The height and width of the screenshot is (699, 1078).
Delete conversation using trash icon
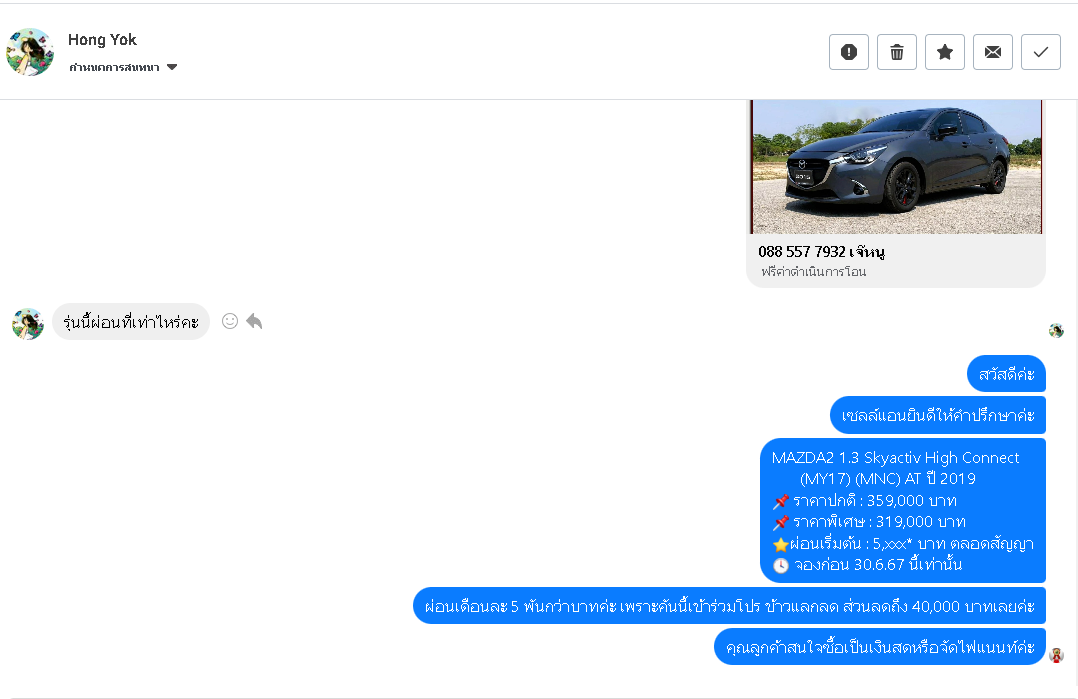[896, 52]
